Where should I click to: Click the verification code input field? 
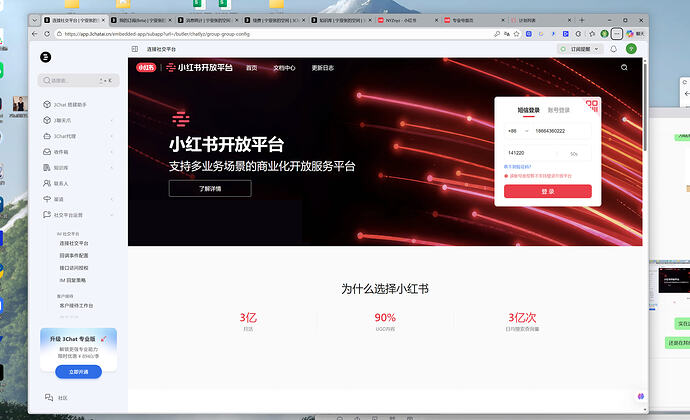tap(532, 153)
